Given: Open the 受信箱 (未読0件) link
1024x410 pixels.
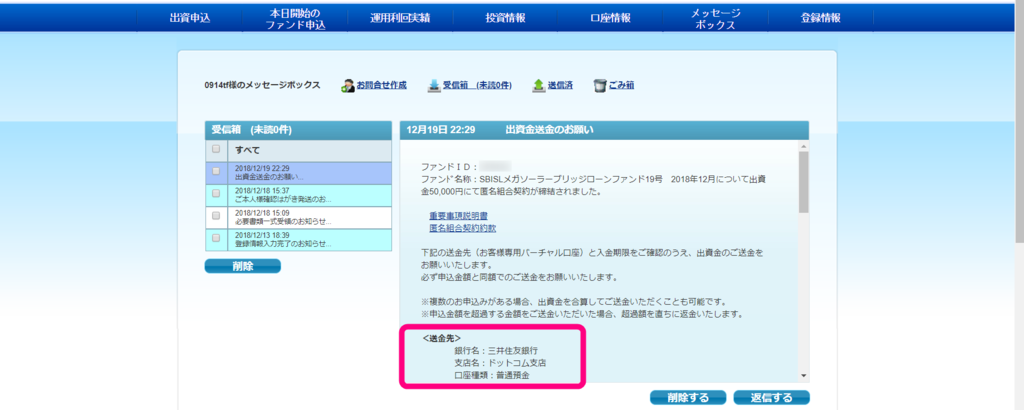Looking at the screenshot, I should pyautogui.click(x=477, y=86).
